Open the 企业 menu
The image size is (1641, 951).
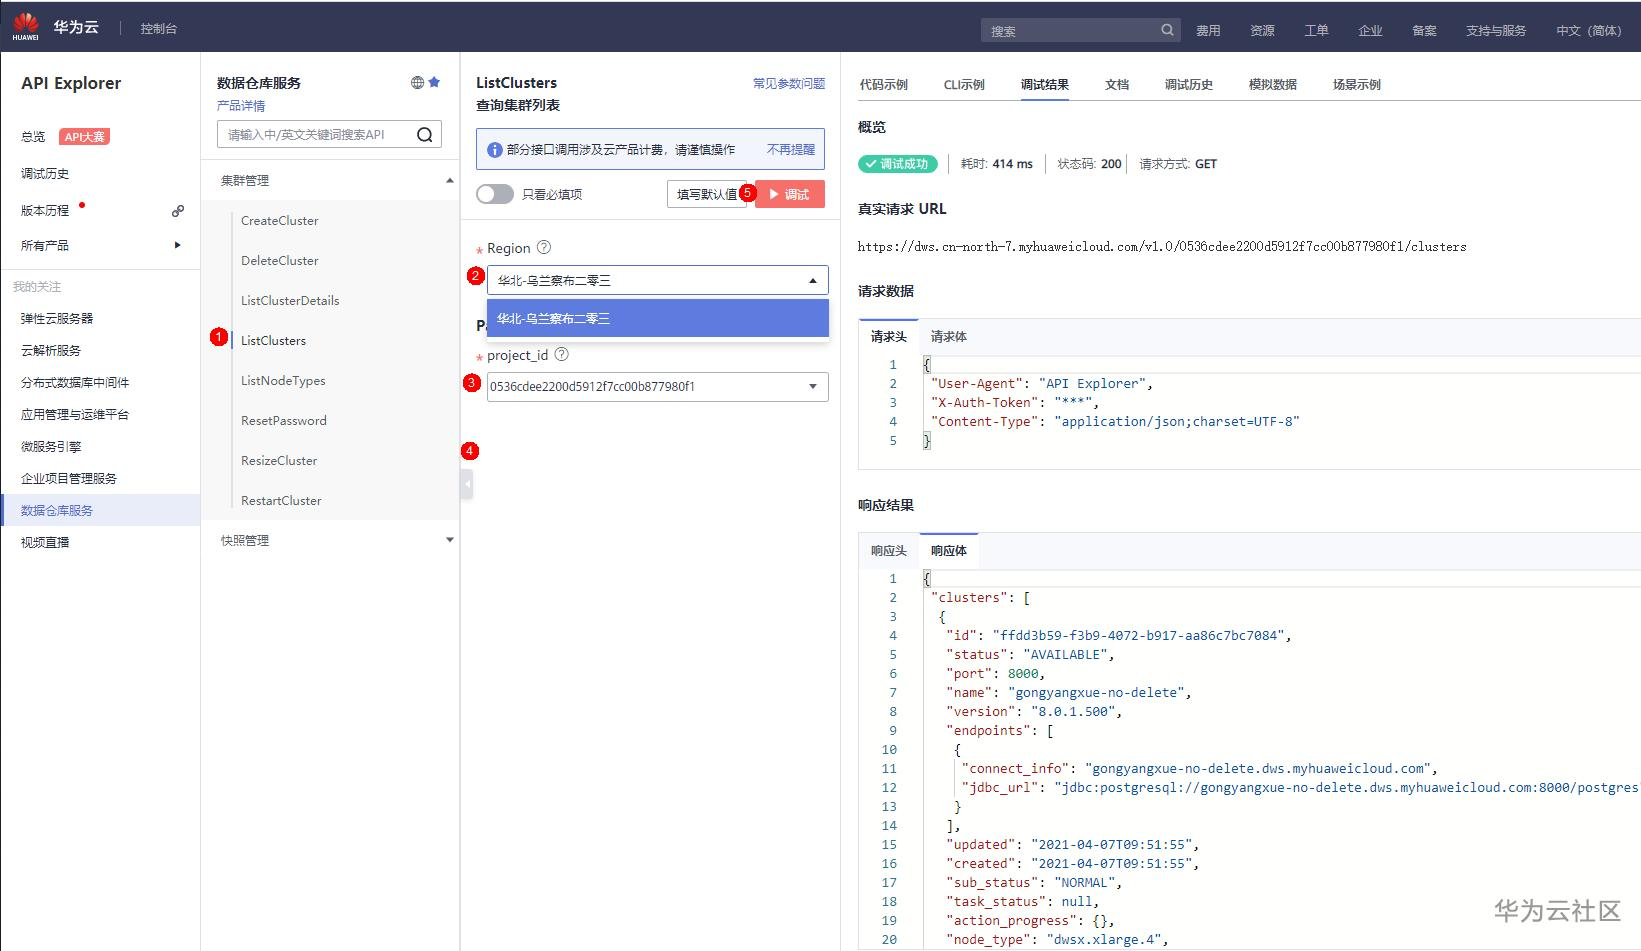[x=1370, y=31]
